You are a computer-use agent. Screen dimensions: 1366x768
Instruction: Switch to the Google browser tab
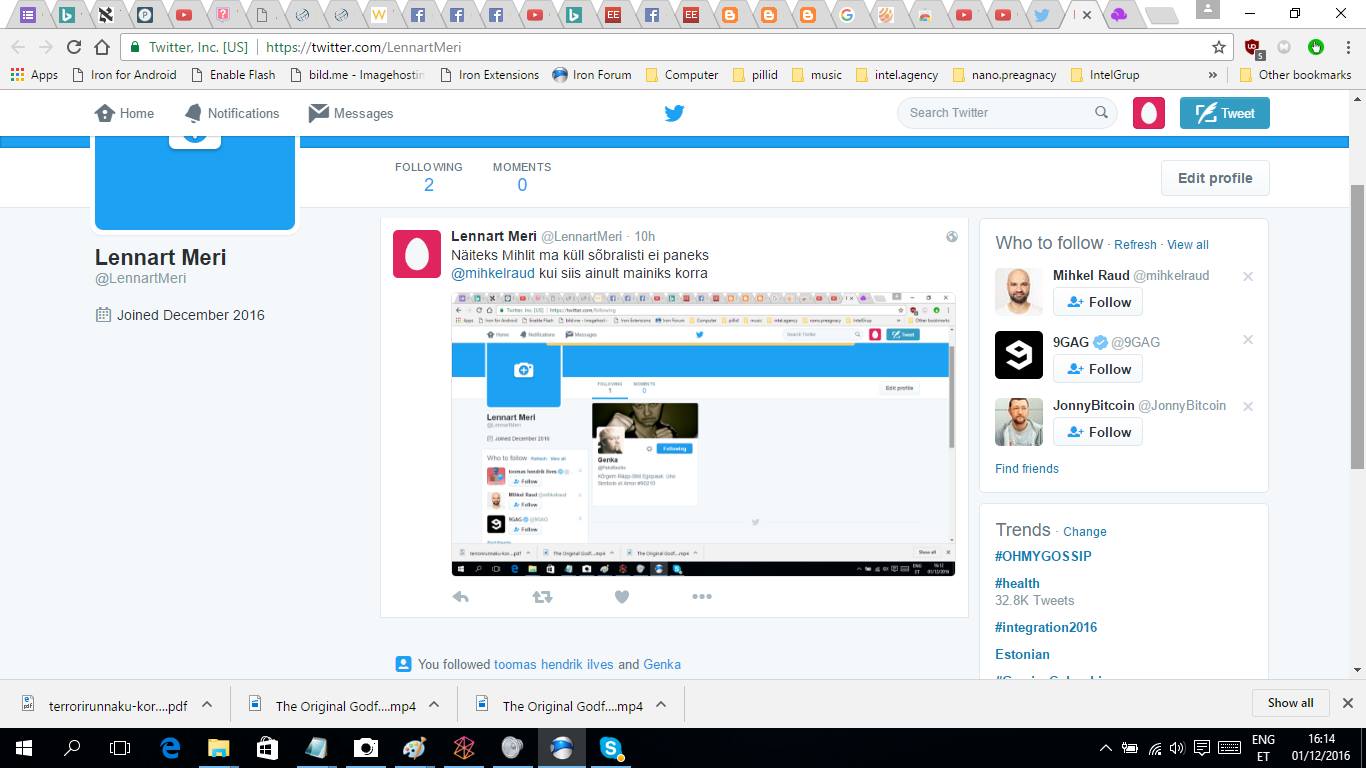[x=847, y=15]
